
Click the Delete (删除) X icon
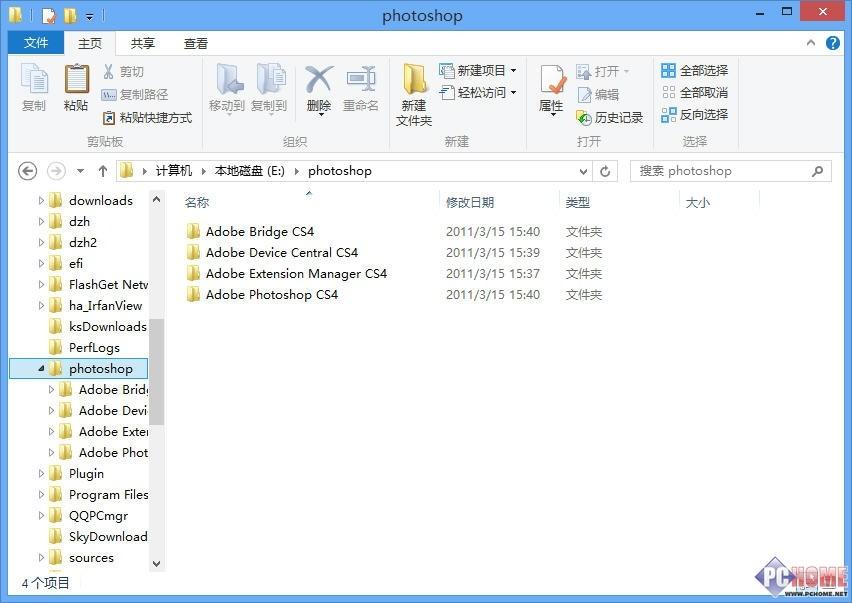[x=319, y=89]
